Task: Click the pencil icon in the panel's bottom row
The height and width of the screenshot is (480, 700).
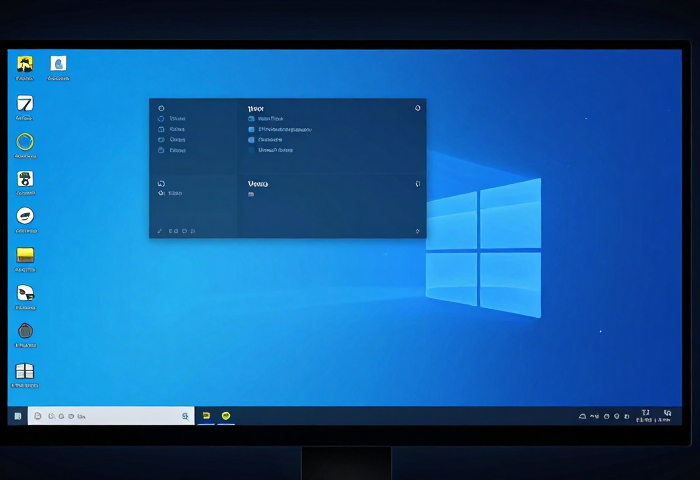Action: tap(160, 231)
